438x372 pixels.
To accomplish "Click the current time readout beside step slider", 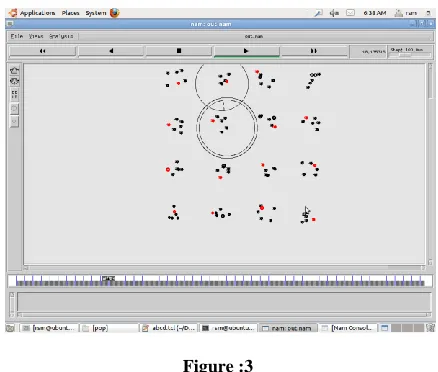I will point(369,52).
